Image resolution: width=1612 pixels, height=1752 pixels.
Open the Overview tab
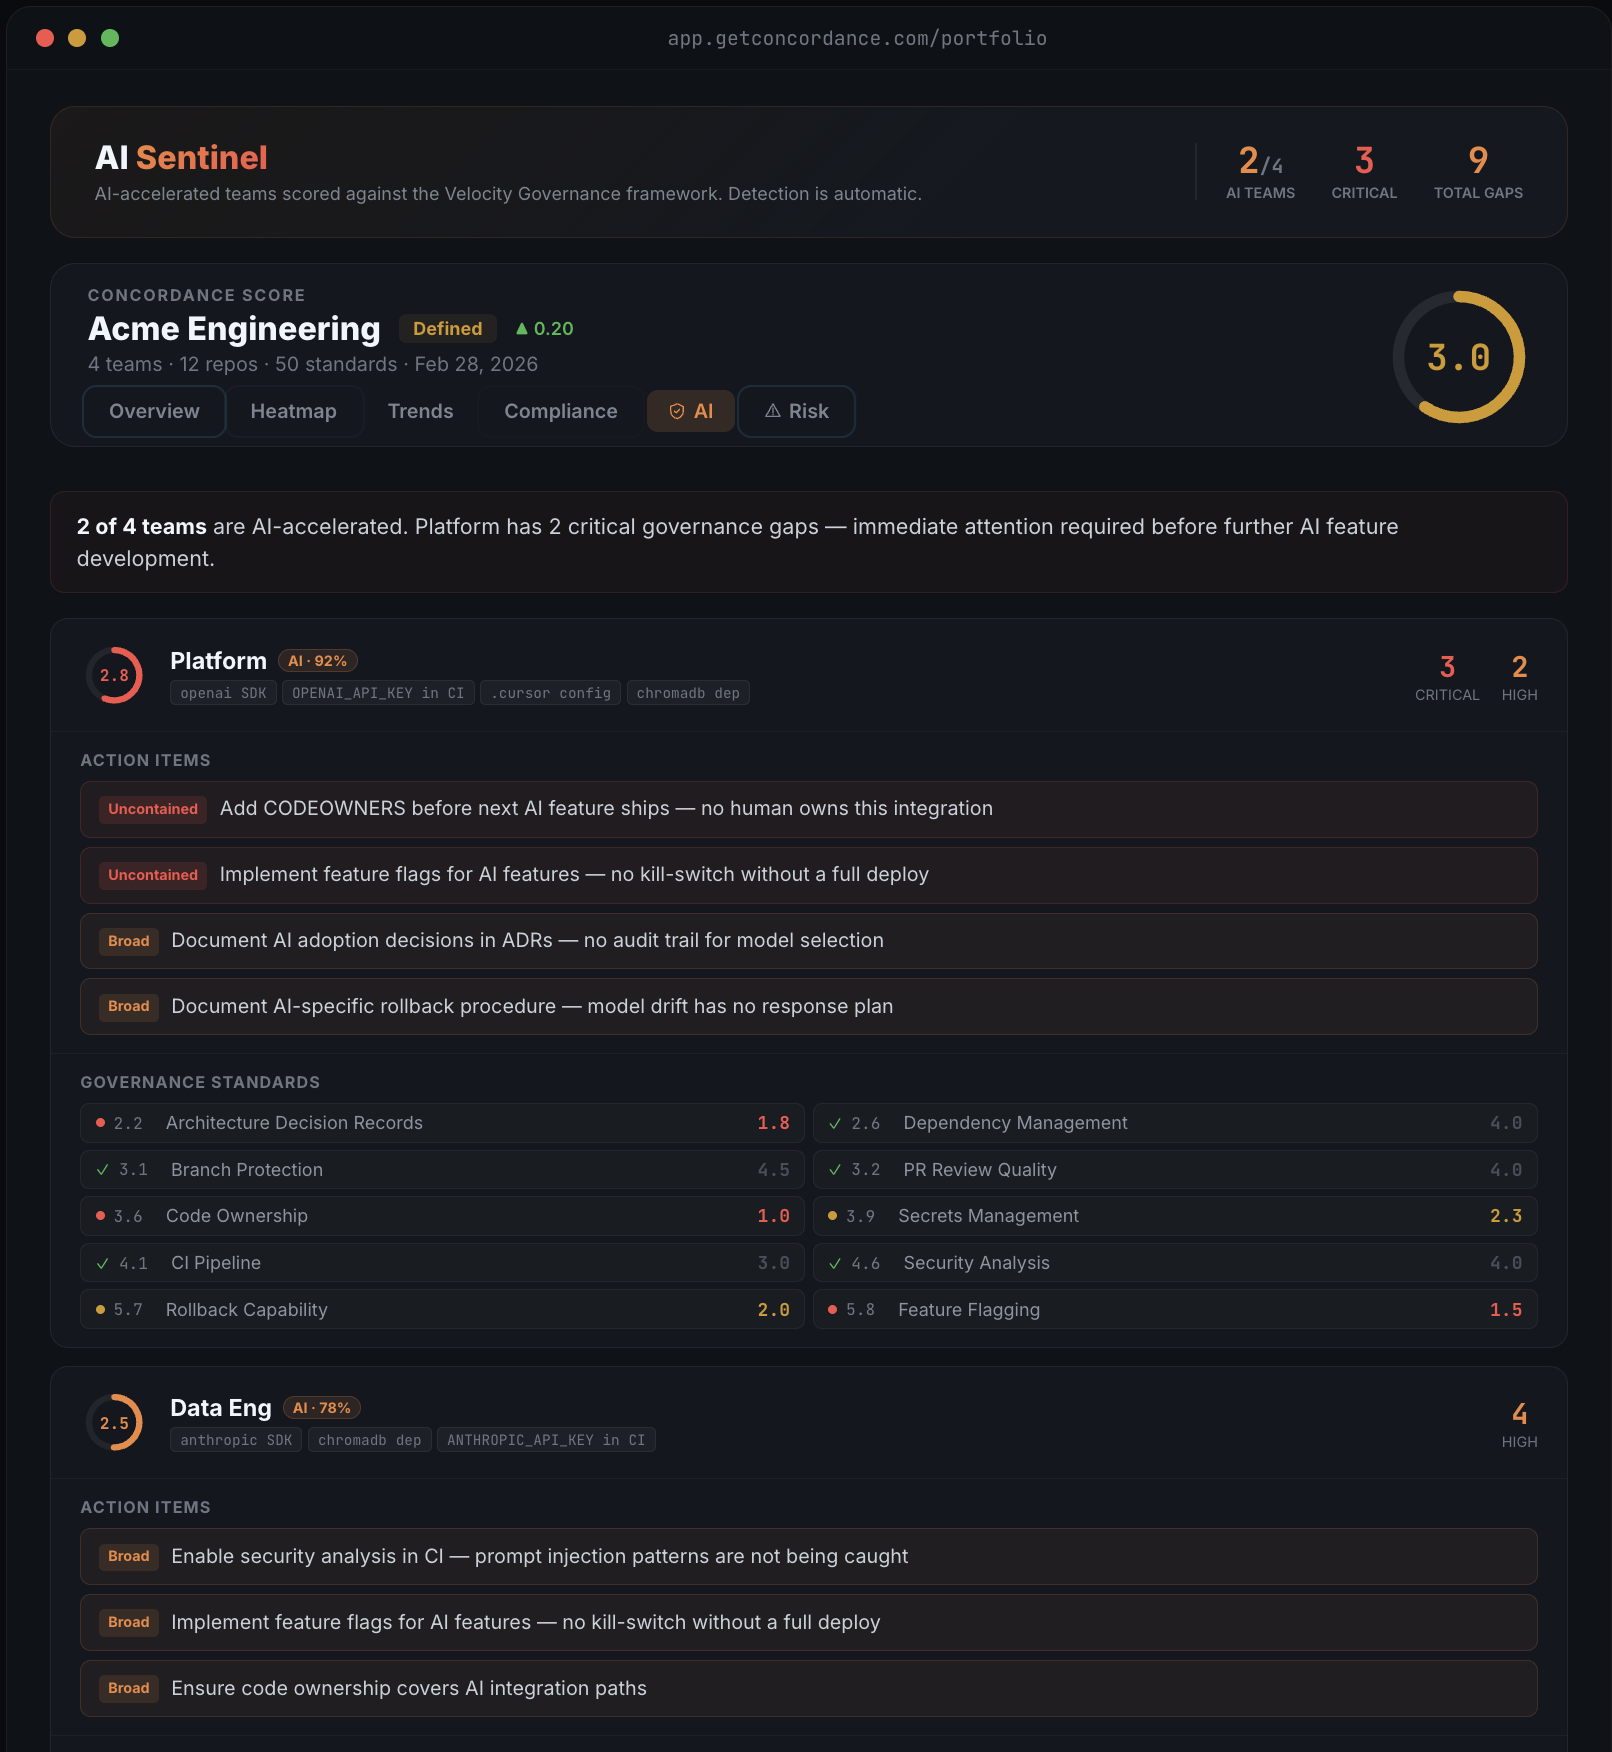154,411
